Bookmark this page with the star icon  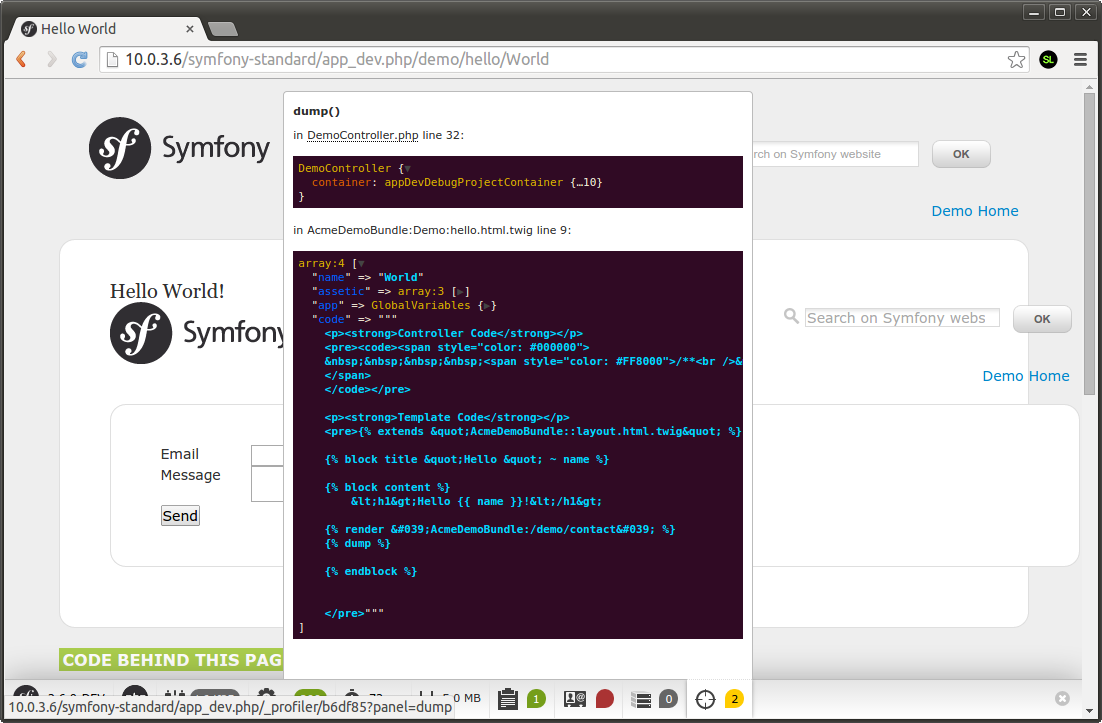(x=1016, y=60)
